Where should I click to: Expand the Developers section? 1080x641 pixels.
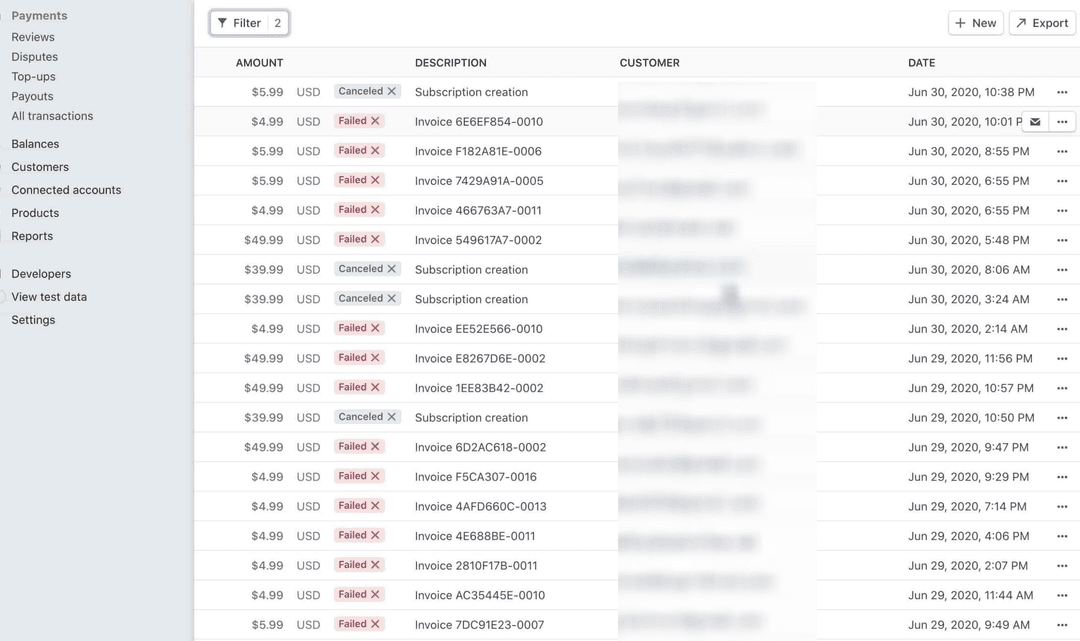click(x=40, y=273)
